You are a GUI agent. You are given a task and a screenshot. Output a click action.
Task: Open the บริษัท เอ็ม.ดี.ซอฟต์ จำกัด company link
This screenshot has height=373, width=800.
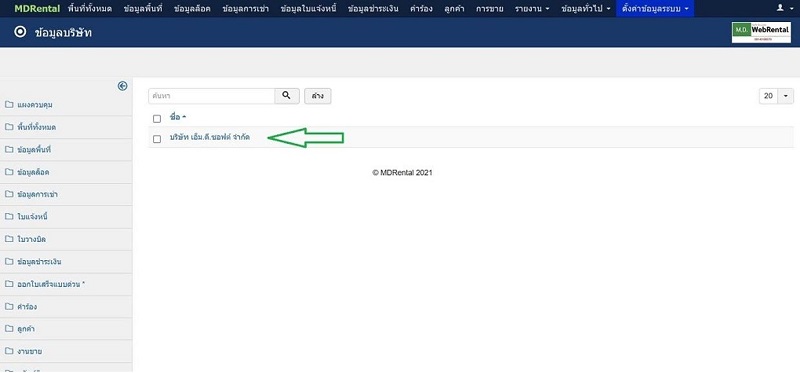tap(210, 137)
